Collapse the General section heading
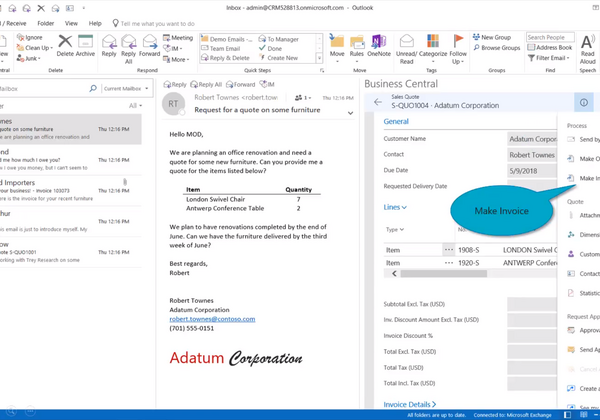600x420 pixels. [x=396, y=121]
